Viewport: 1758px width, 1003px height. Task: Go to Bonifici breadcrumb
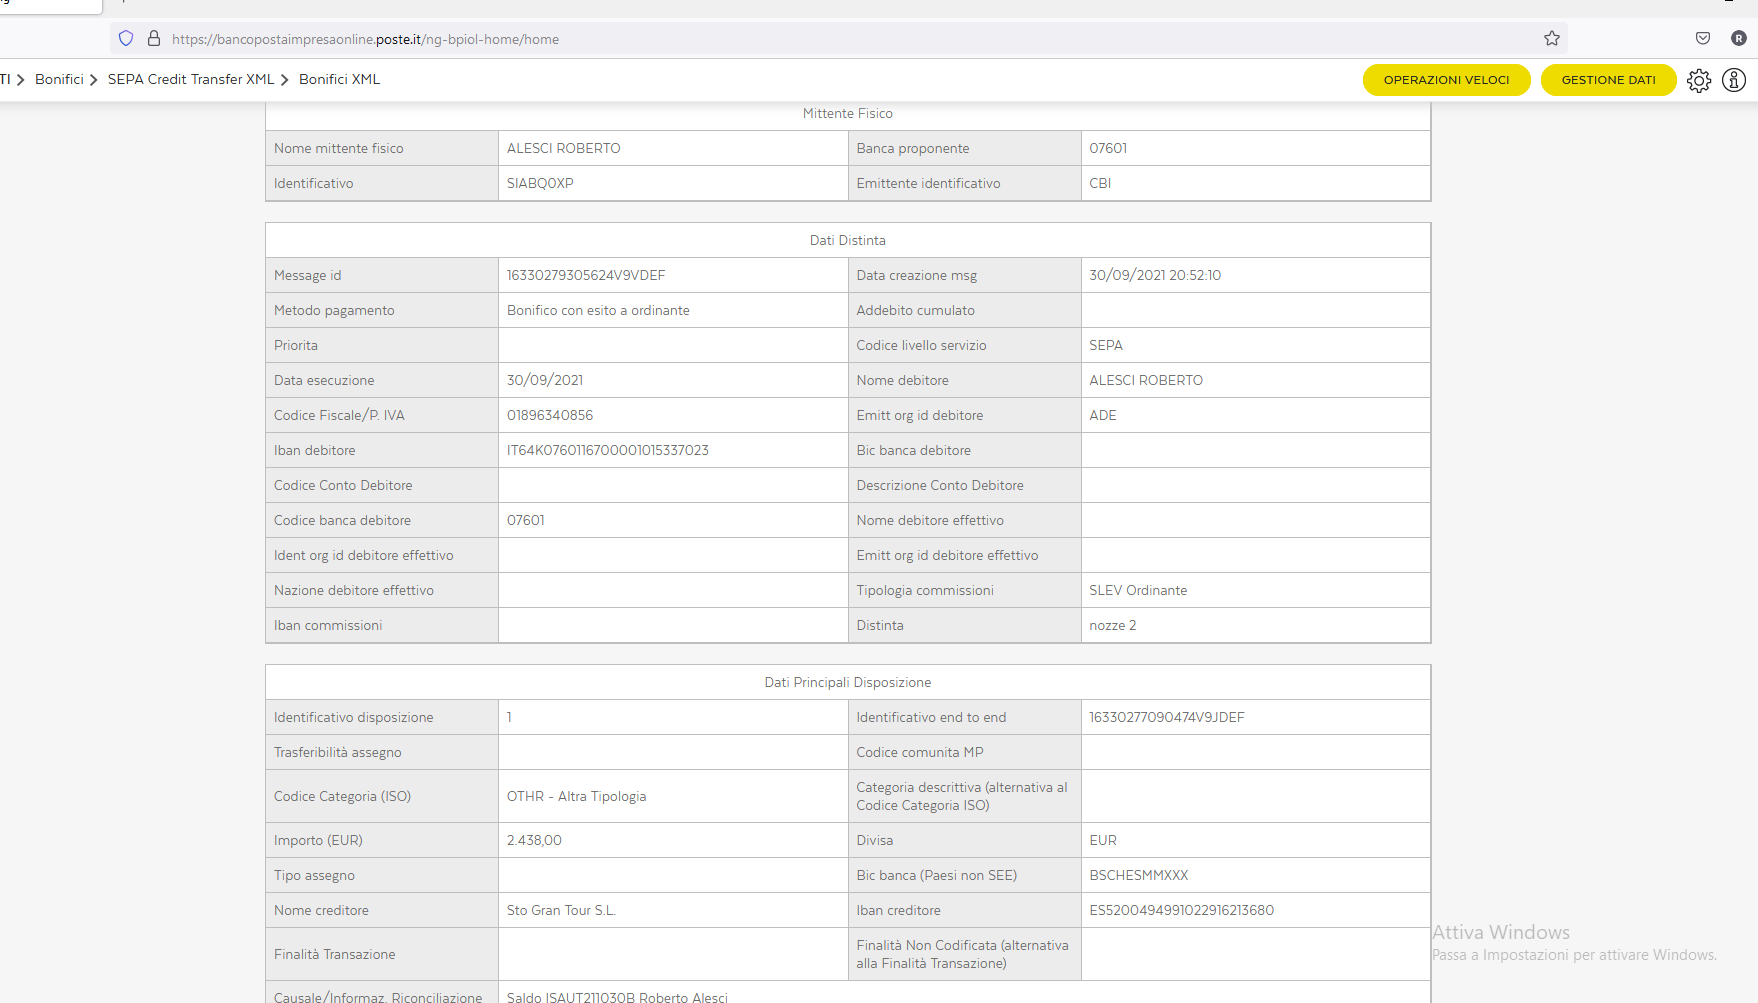click(59, 80)
